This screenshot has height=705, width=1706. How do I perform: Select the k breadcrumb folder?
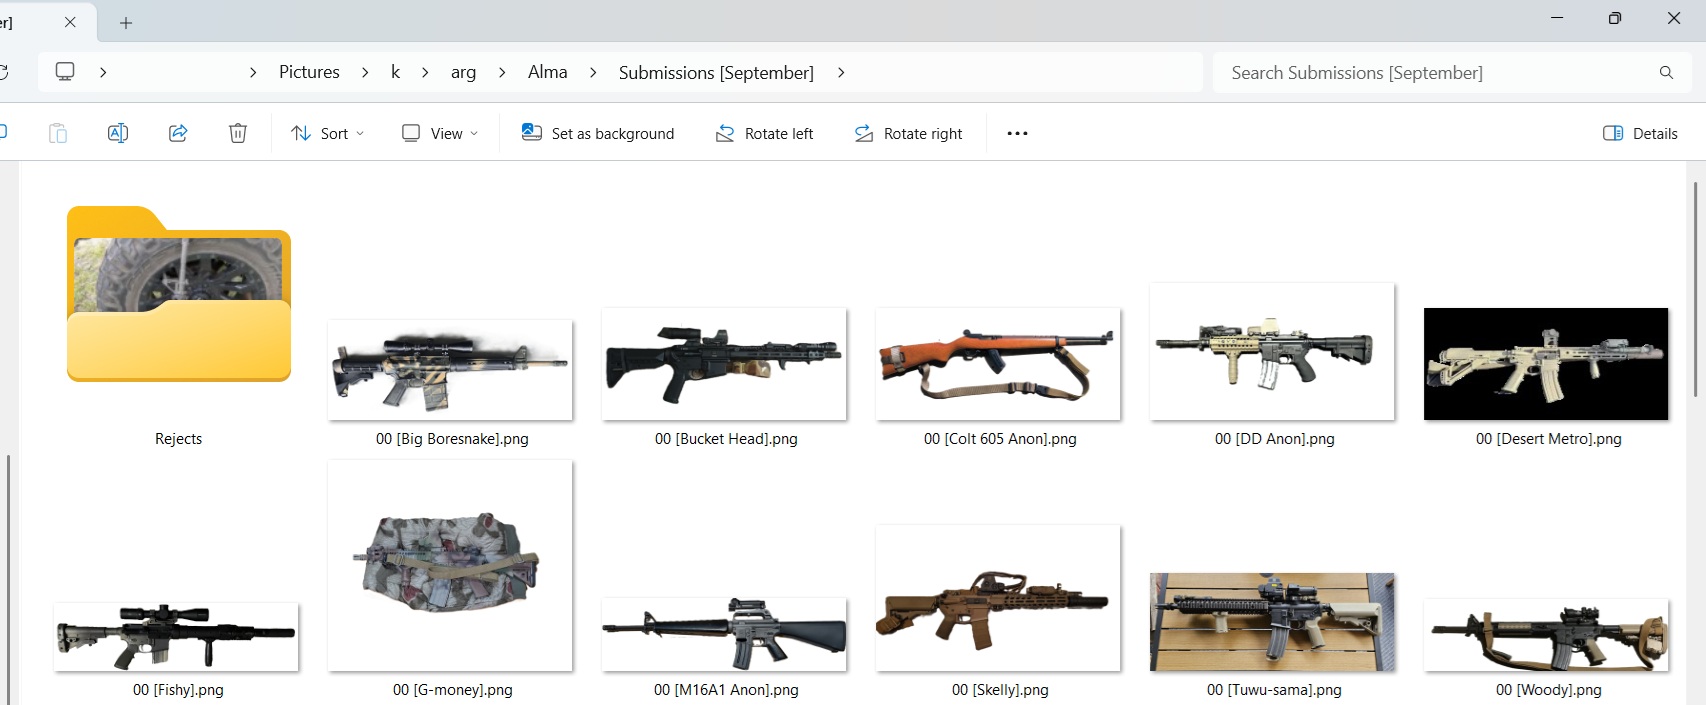tap(395, 72)
